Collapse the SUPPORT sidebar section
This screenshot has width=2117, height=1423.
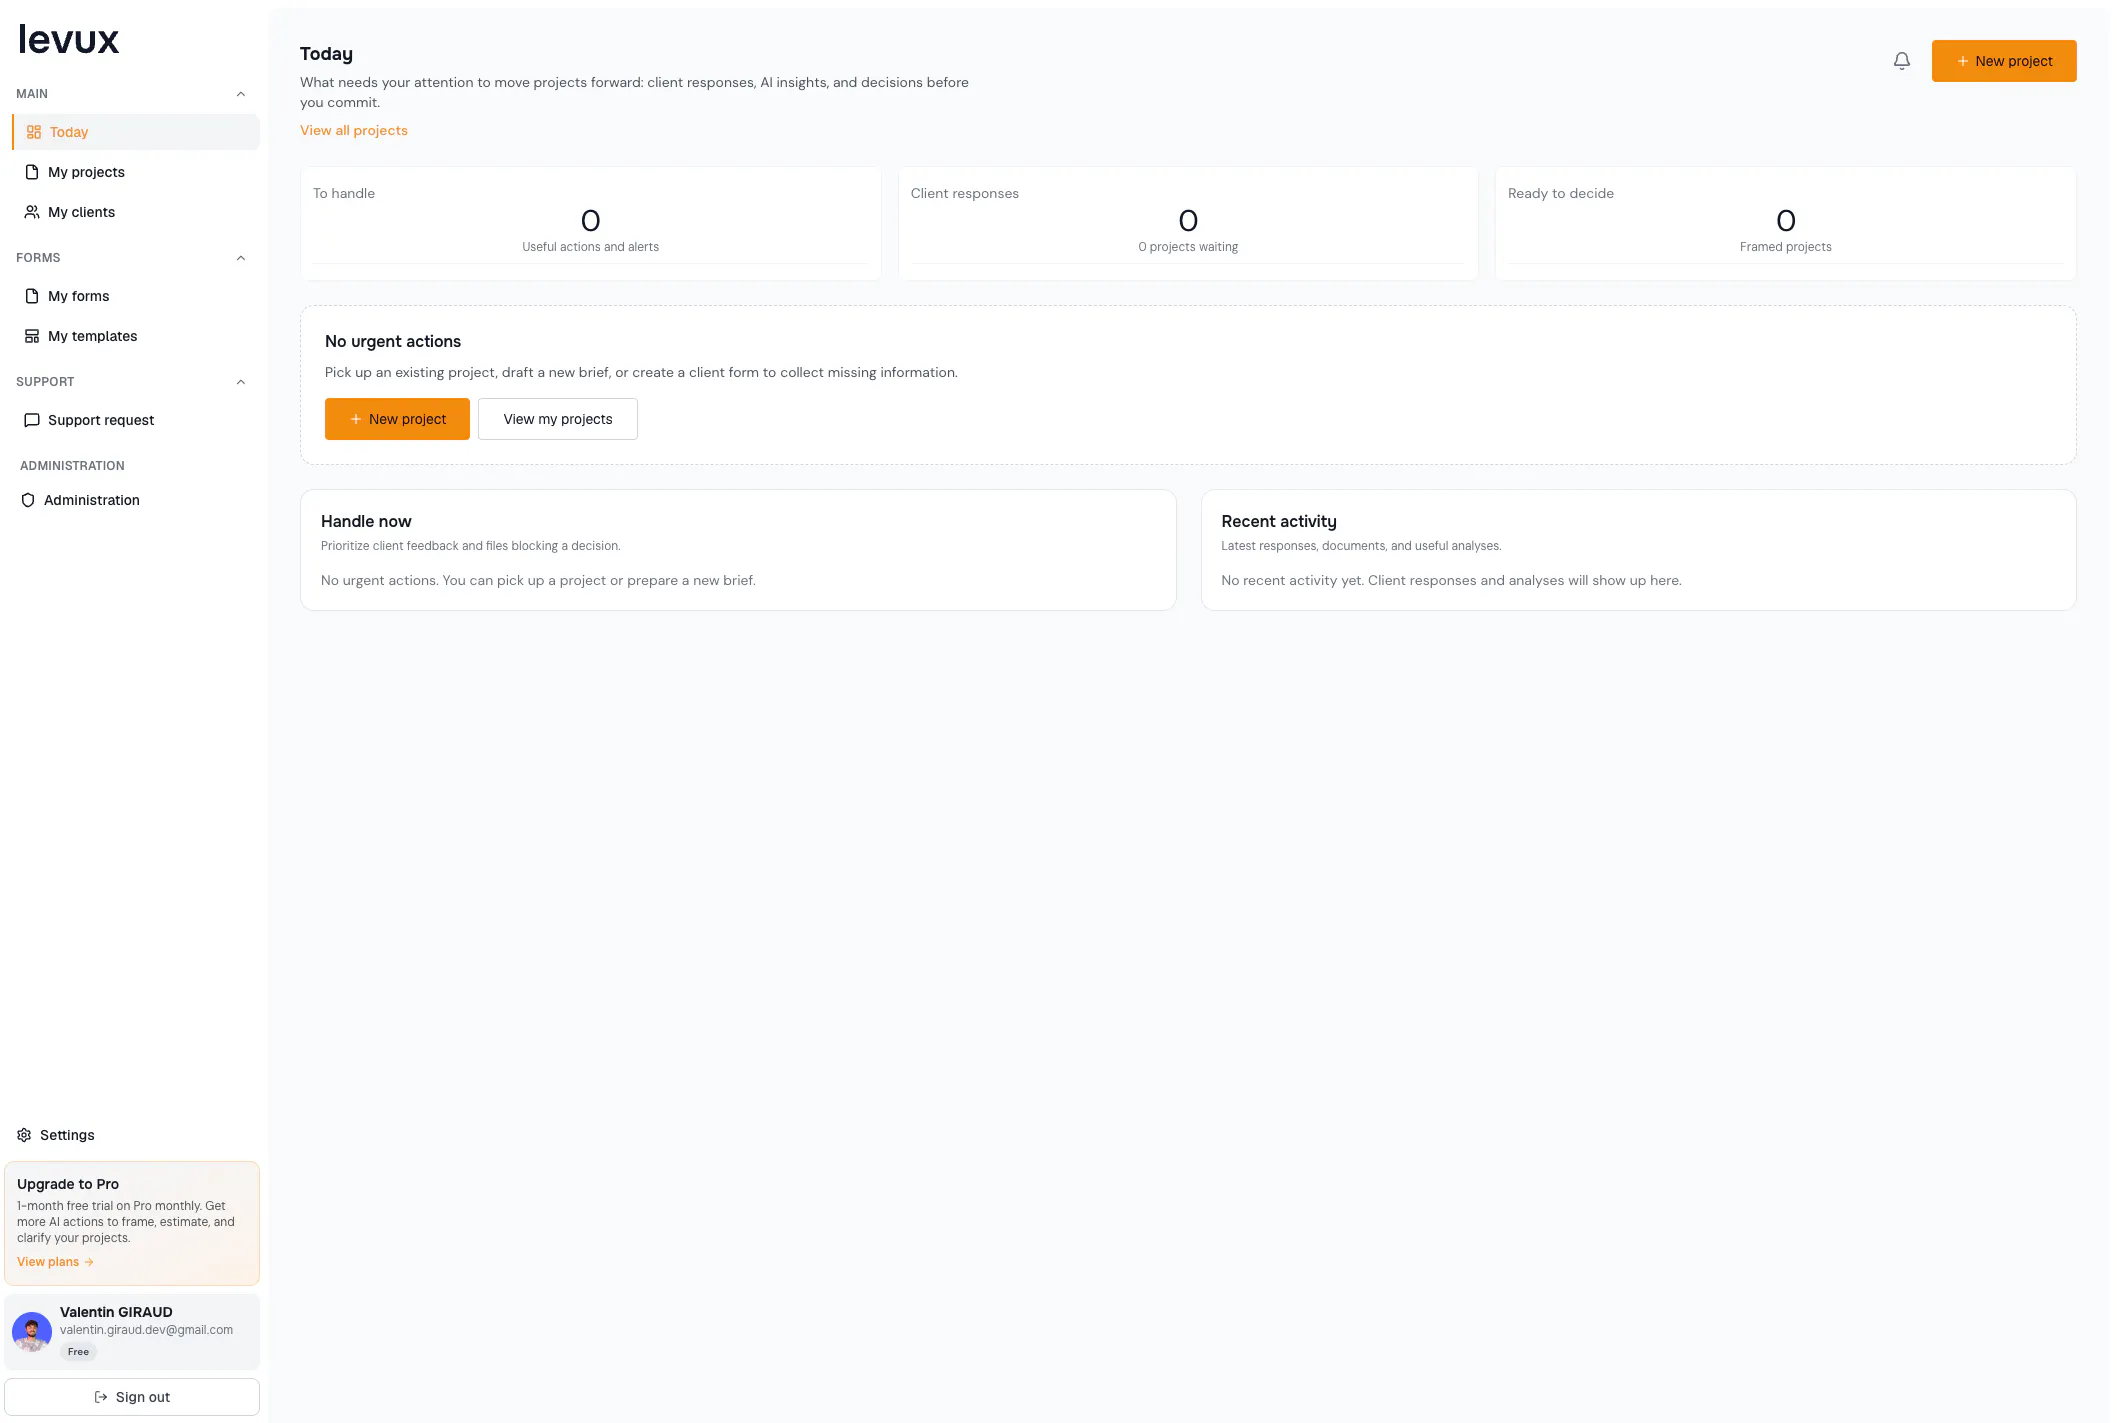pyautogui.click(x=241, y=382)
